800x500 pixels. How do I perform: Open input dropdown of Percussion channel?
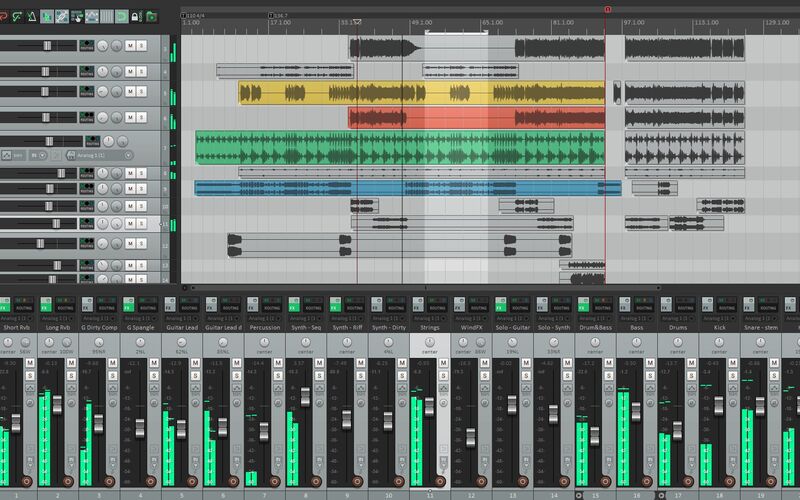coord(264,318)
